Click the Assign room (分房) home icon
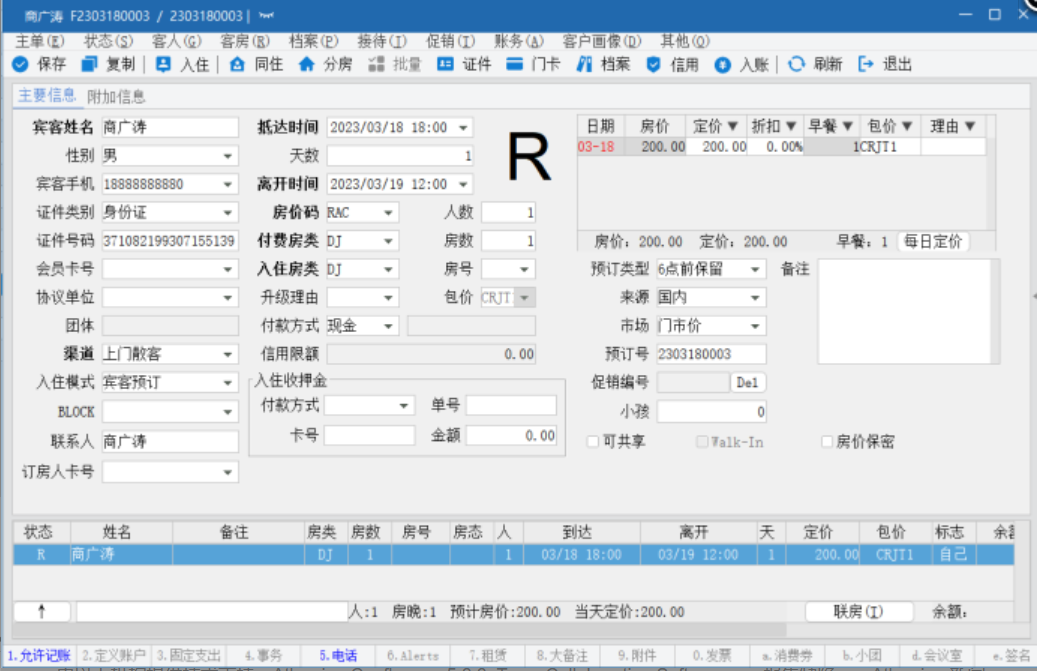The height and width of the screenshot is (671, 1037). coord(306,64)
